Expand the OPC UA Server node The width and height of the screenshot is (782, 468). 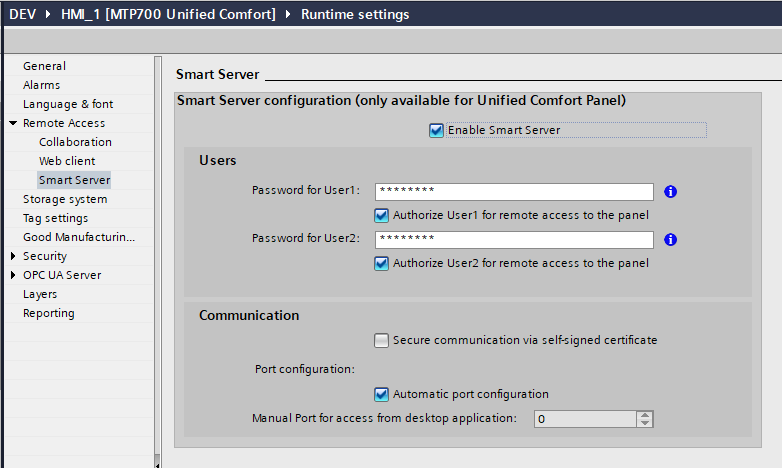point(13,275)
